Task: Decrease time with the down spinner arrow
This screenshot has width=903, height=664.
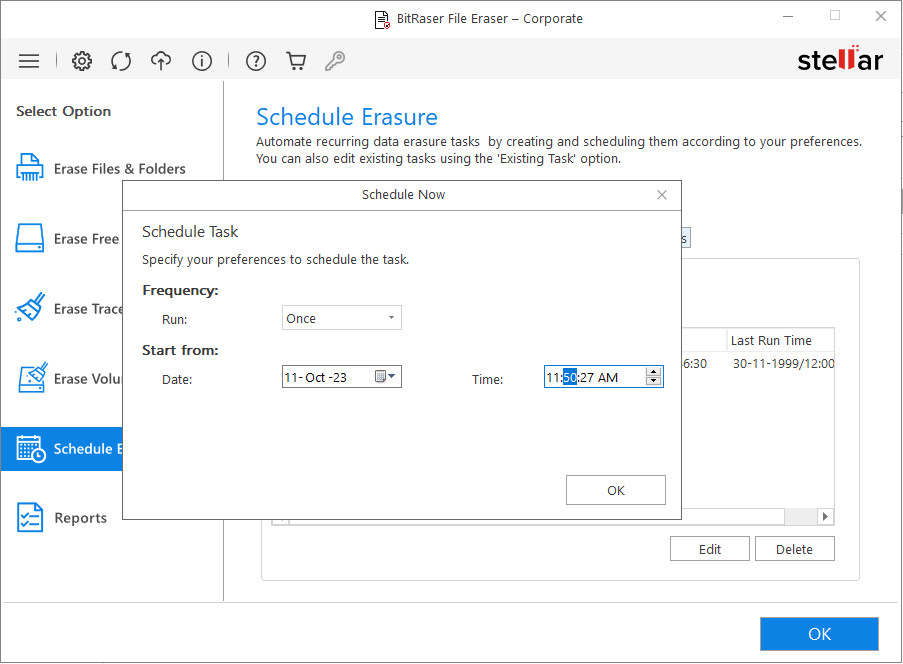Action: click(653, 381)
